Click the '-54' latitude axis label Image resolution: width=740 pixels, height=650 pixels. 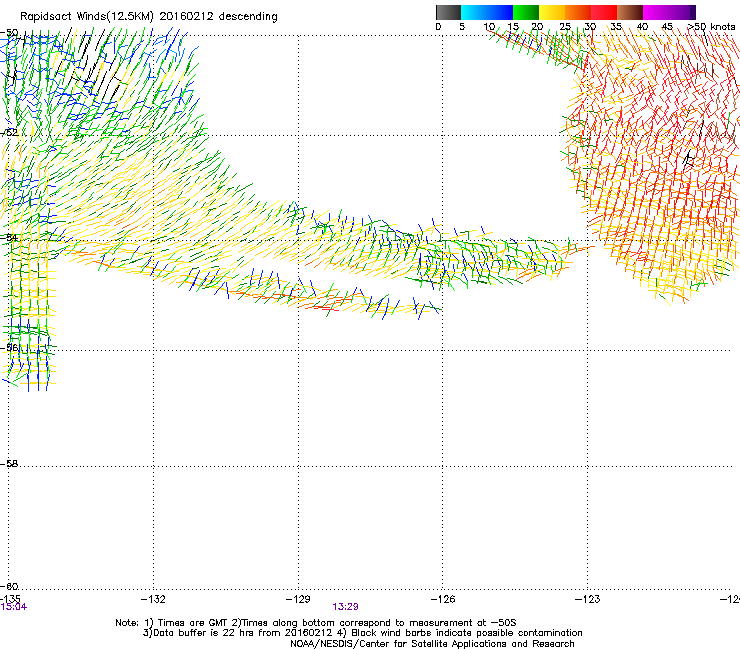9,237
